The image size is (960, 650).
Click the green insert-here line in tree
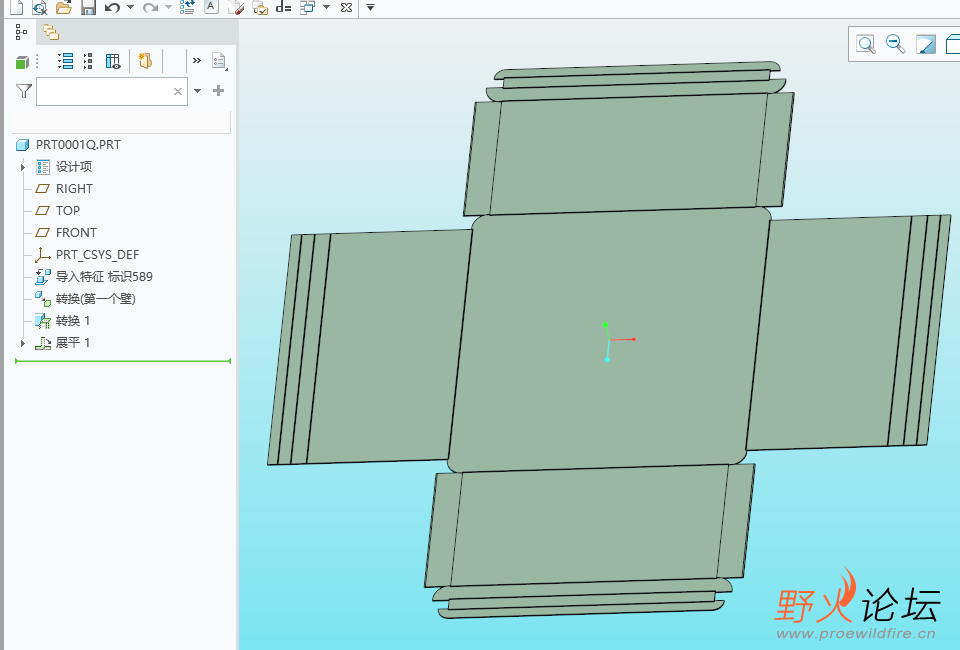coord(123,361)
